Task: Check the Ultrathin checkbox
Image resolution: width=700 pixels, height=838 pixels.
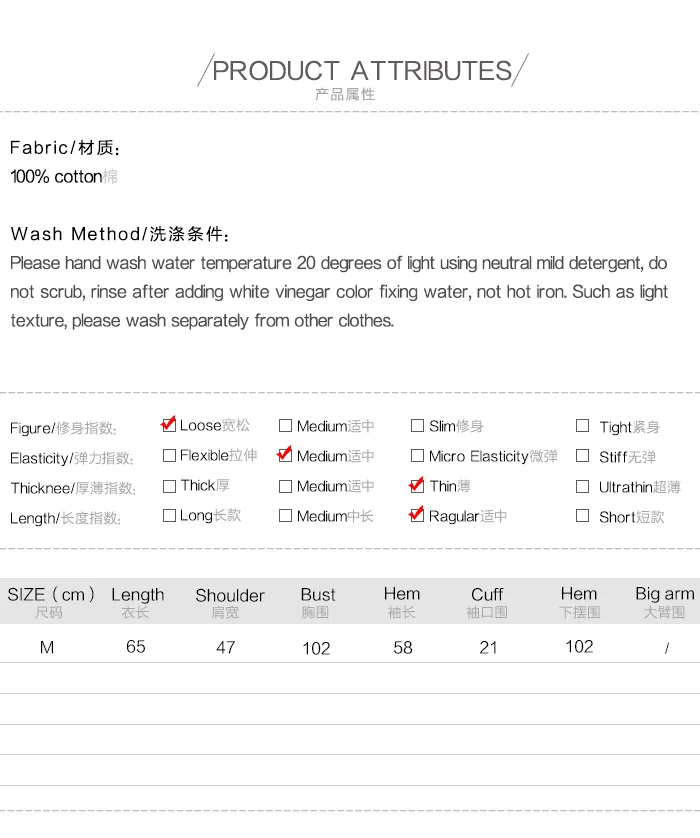Action: point(582,486)
